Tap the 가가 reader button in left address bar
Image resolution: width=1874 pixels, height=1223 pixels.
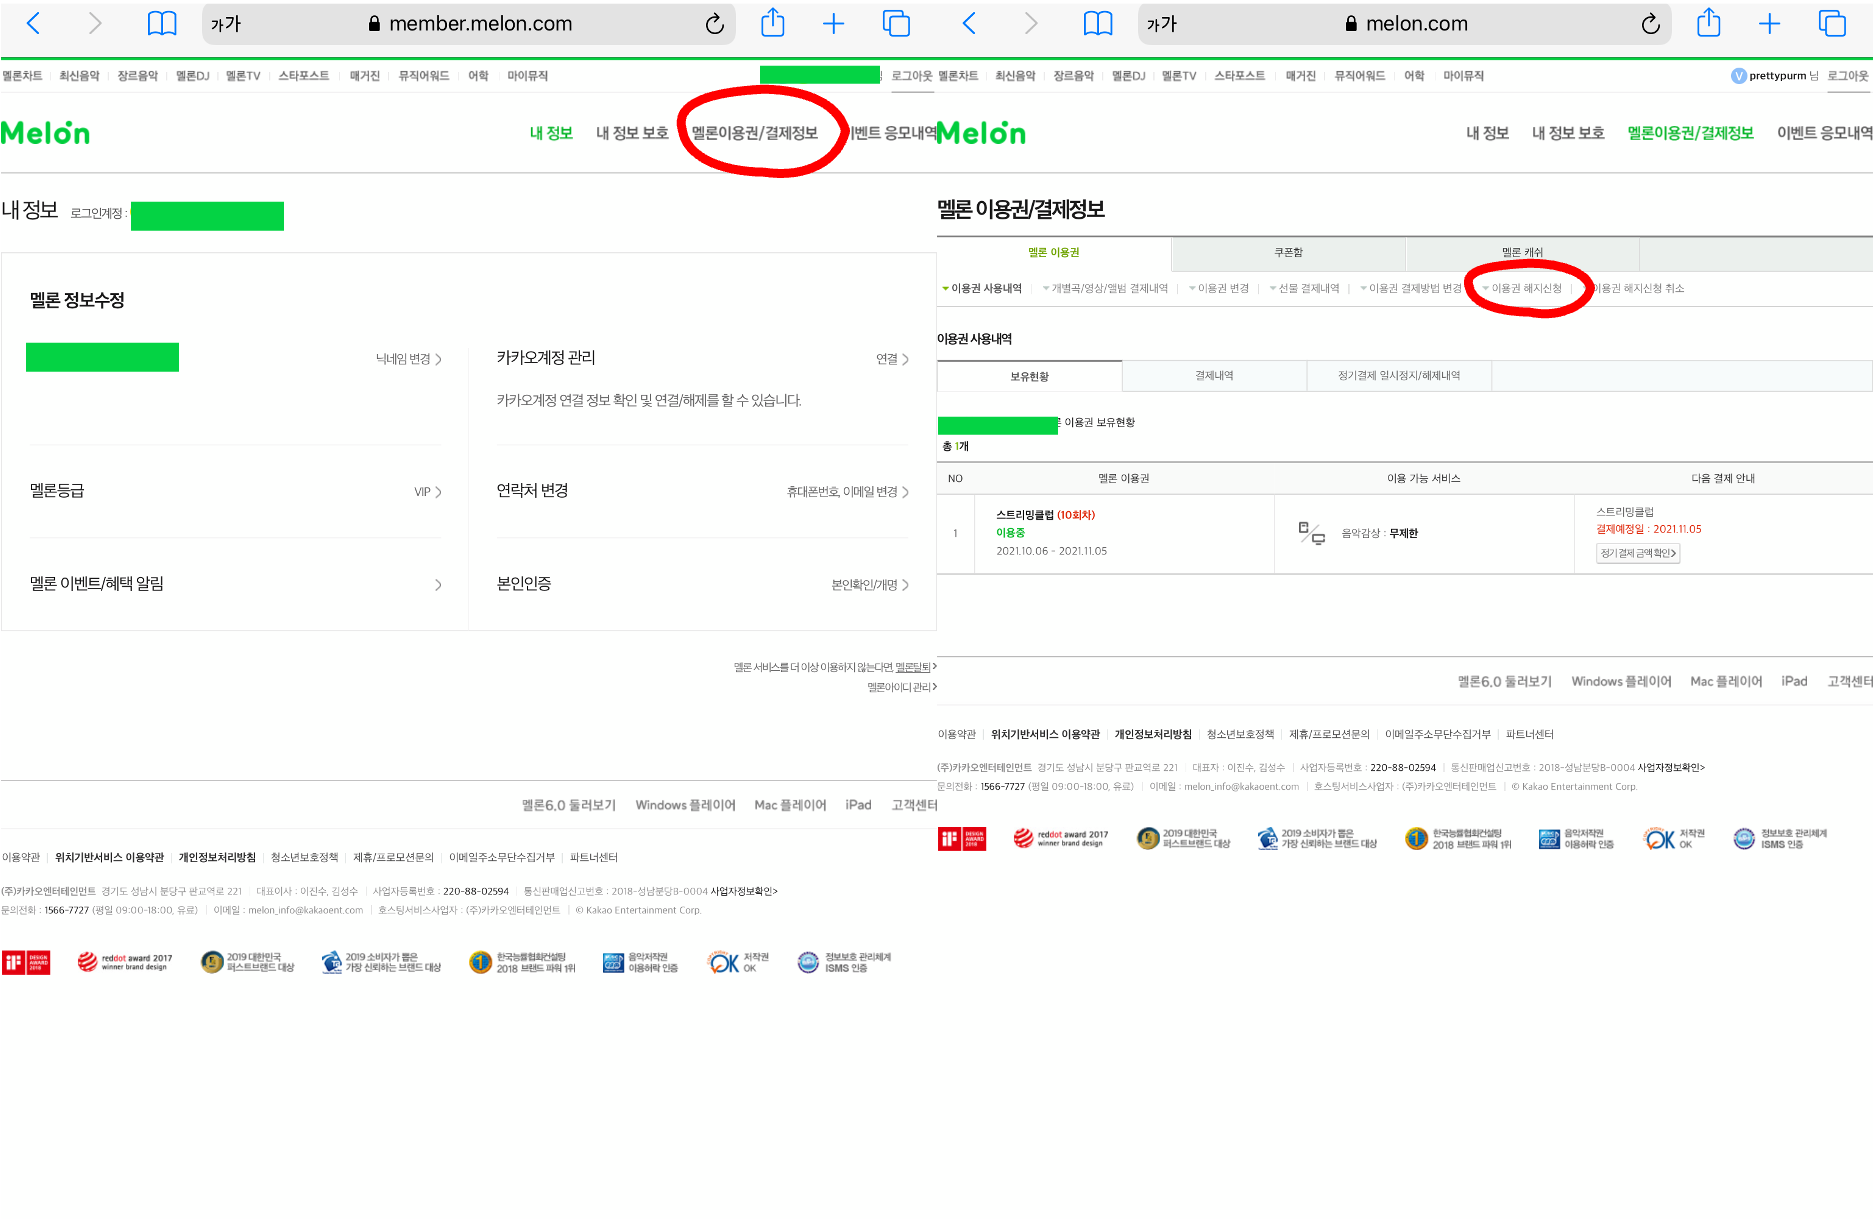point(226,24)
